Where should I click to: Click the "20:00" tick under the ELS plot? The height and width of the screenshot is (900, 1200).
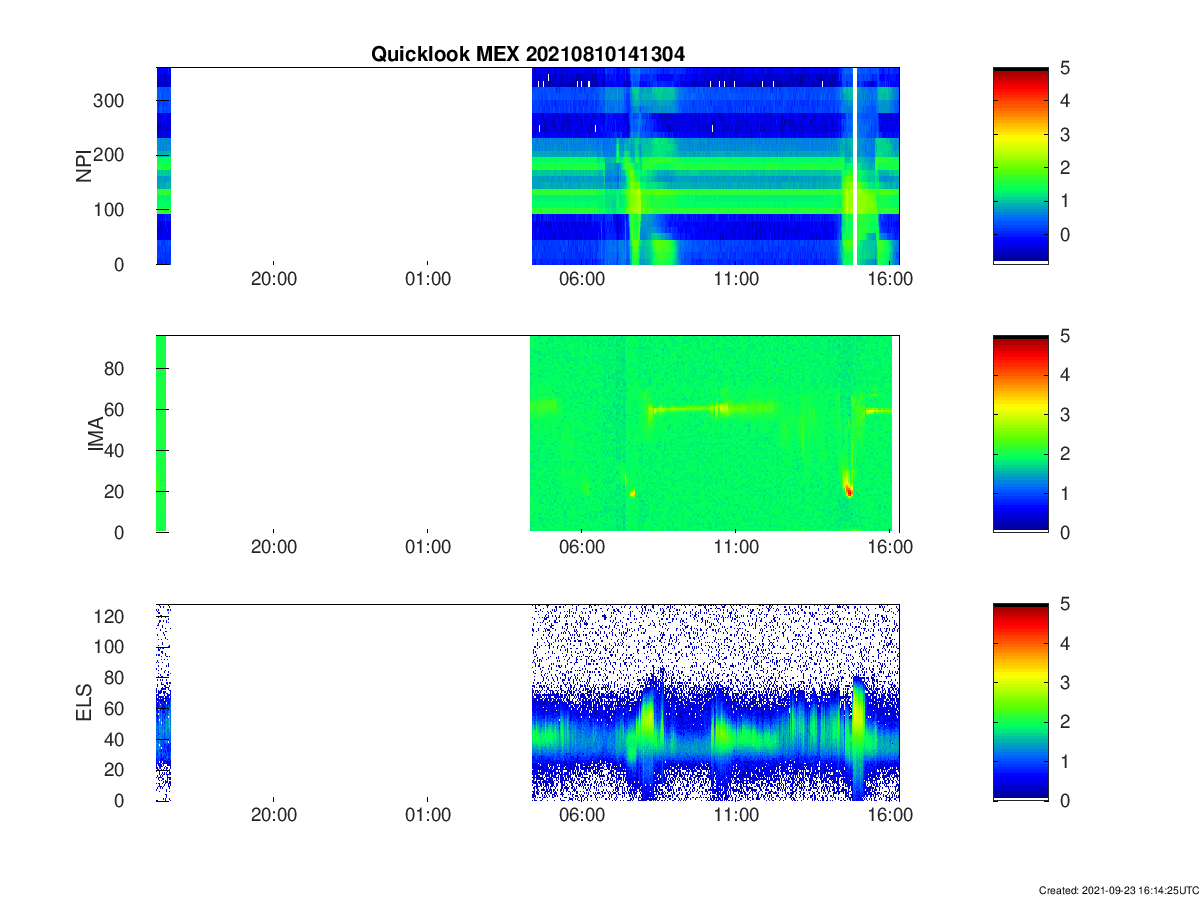[x=273, y=816]
